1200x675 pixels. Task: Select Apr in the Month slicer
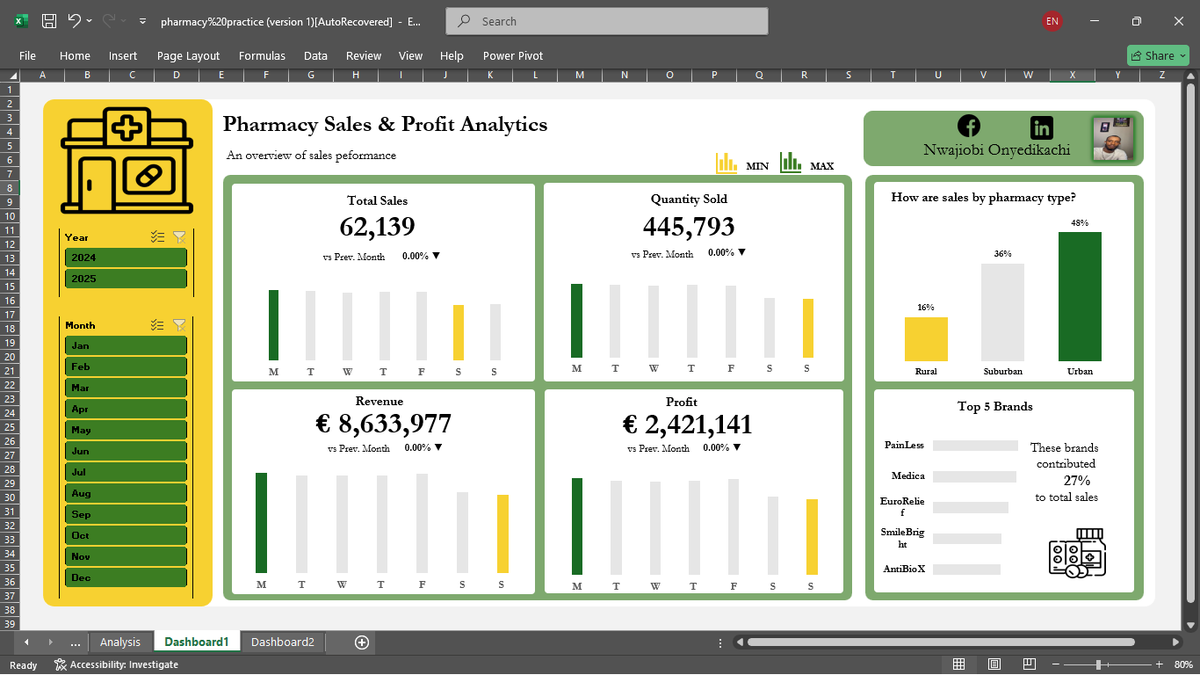126,408
